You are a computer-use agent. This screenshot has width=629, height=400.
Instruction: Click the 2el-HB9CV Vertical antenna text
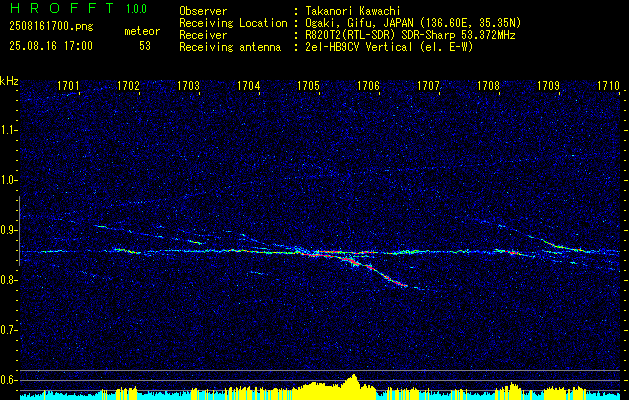coord(389,47)
